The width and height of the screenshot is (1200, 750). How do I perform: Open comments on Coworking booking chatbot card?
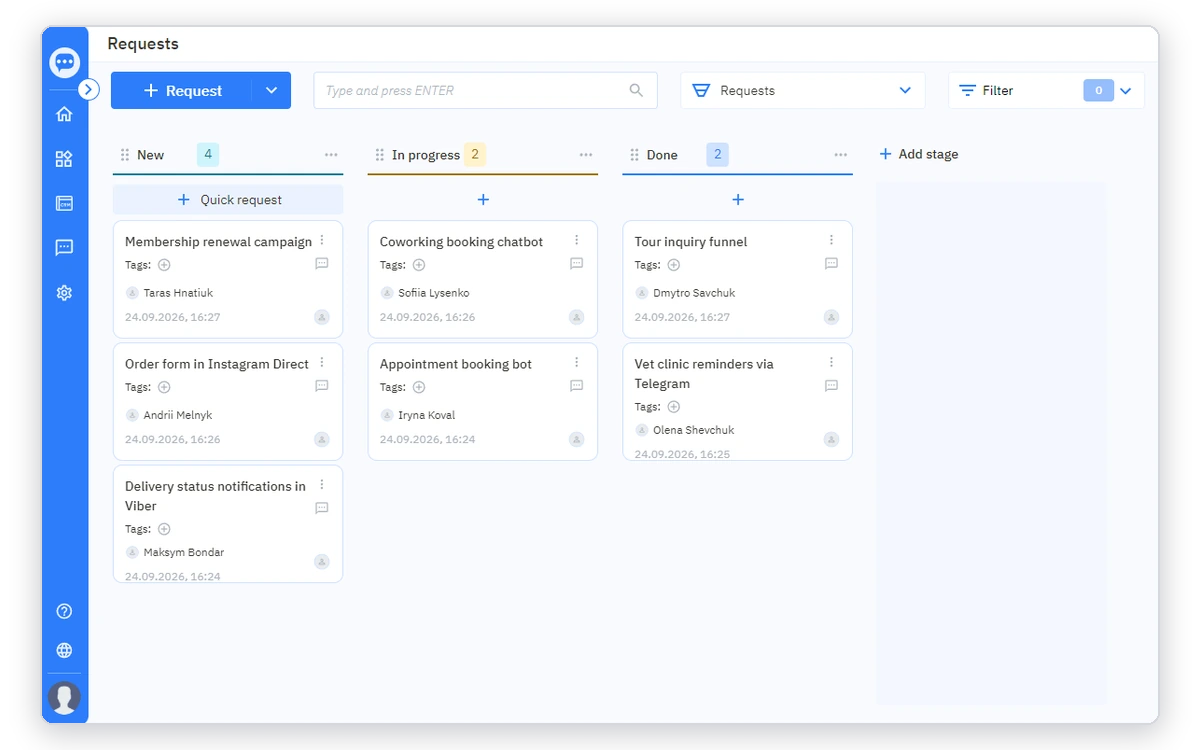(577, 264)
